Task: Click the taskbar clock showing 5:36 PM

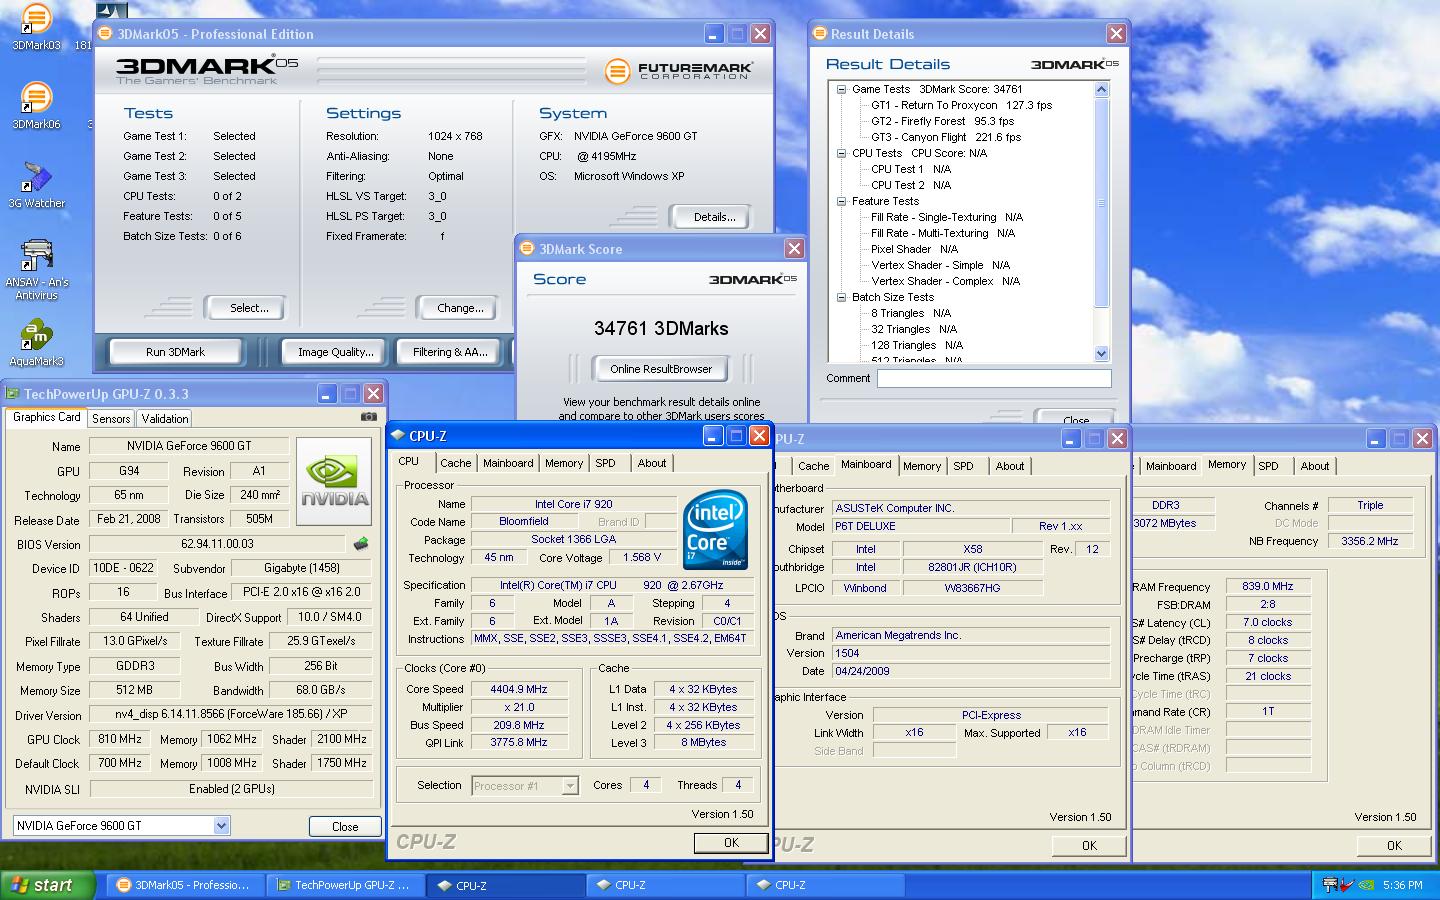Action: pyautogui.click(x=1402, y=885)
